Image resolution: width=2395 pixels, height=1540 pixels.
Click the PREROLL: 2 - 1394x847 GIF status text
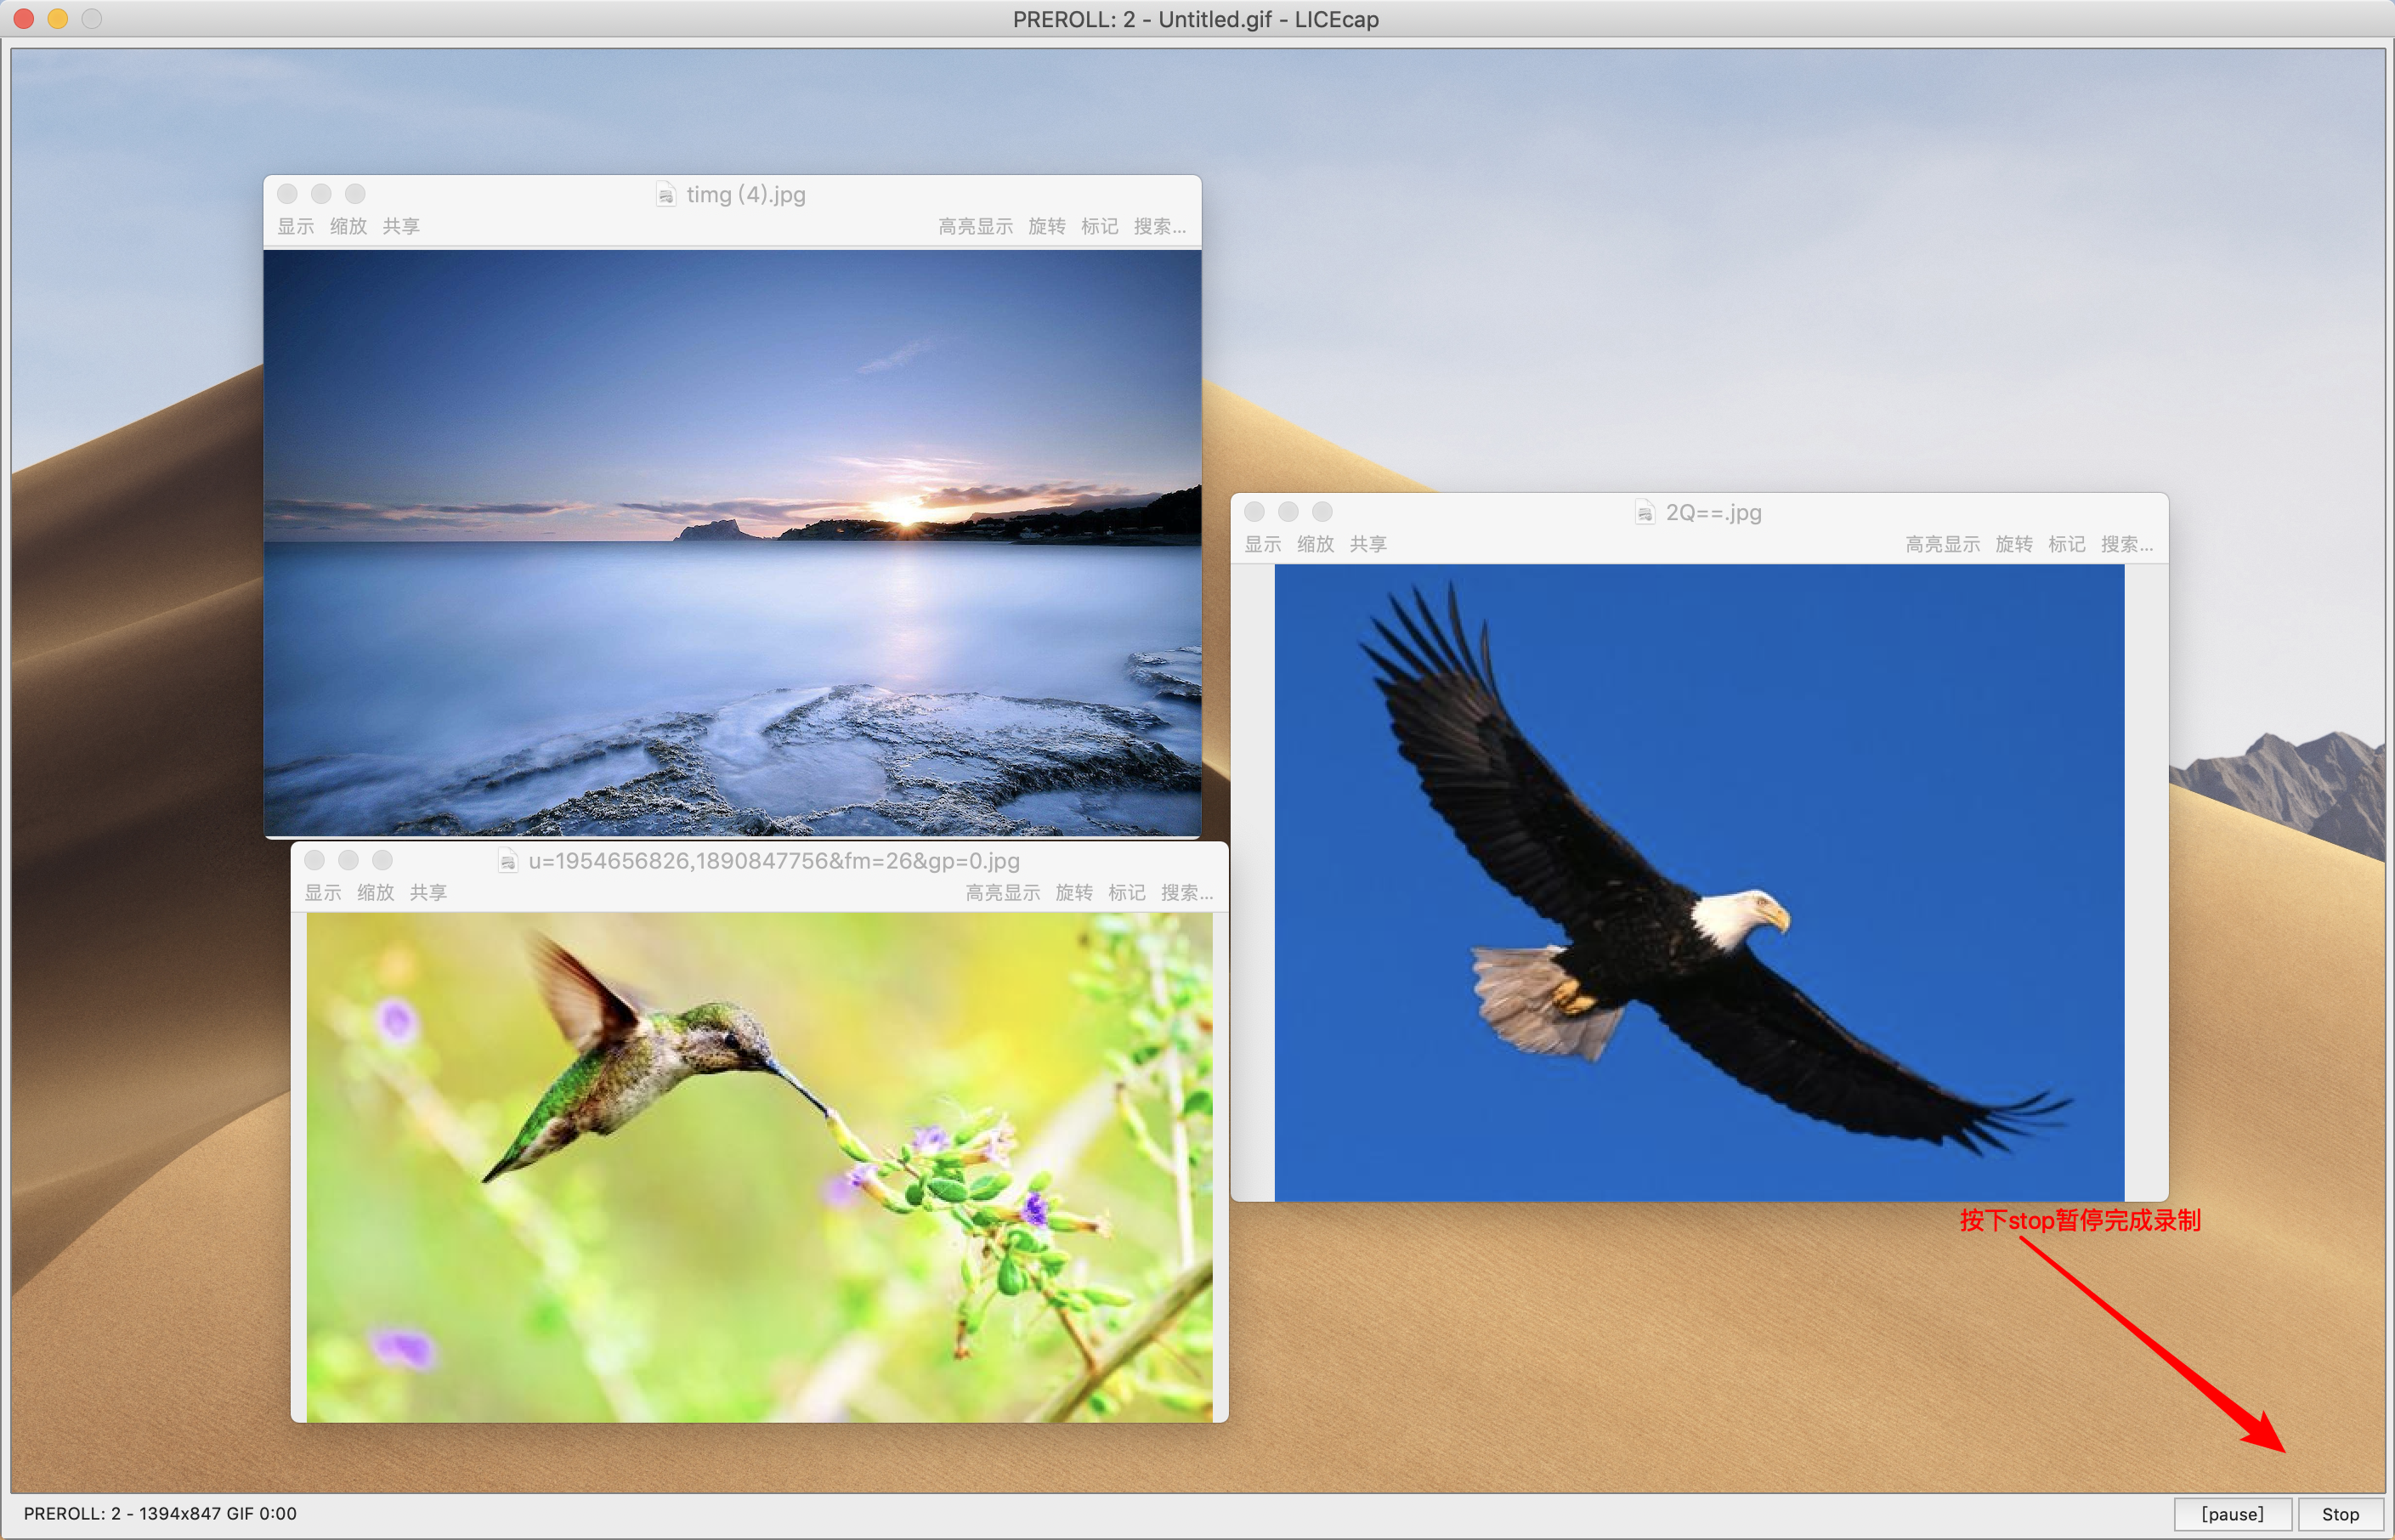(x=160, y=1513)
